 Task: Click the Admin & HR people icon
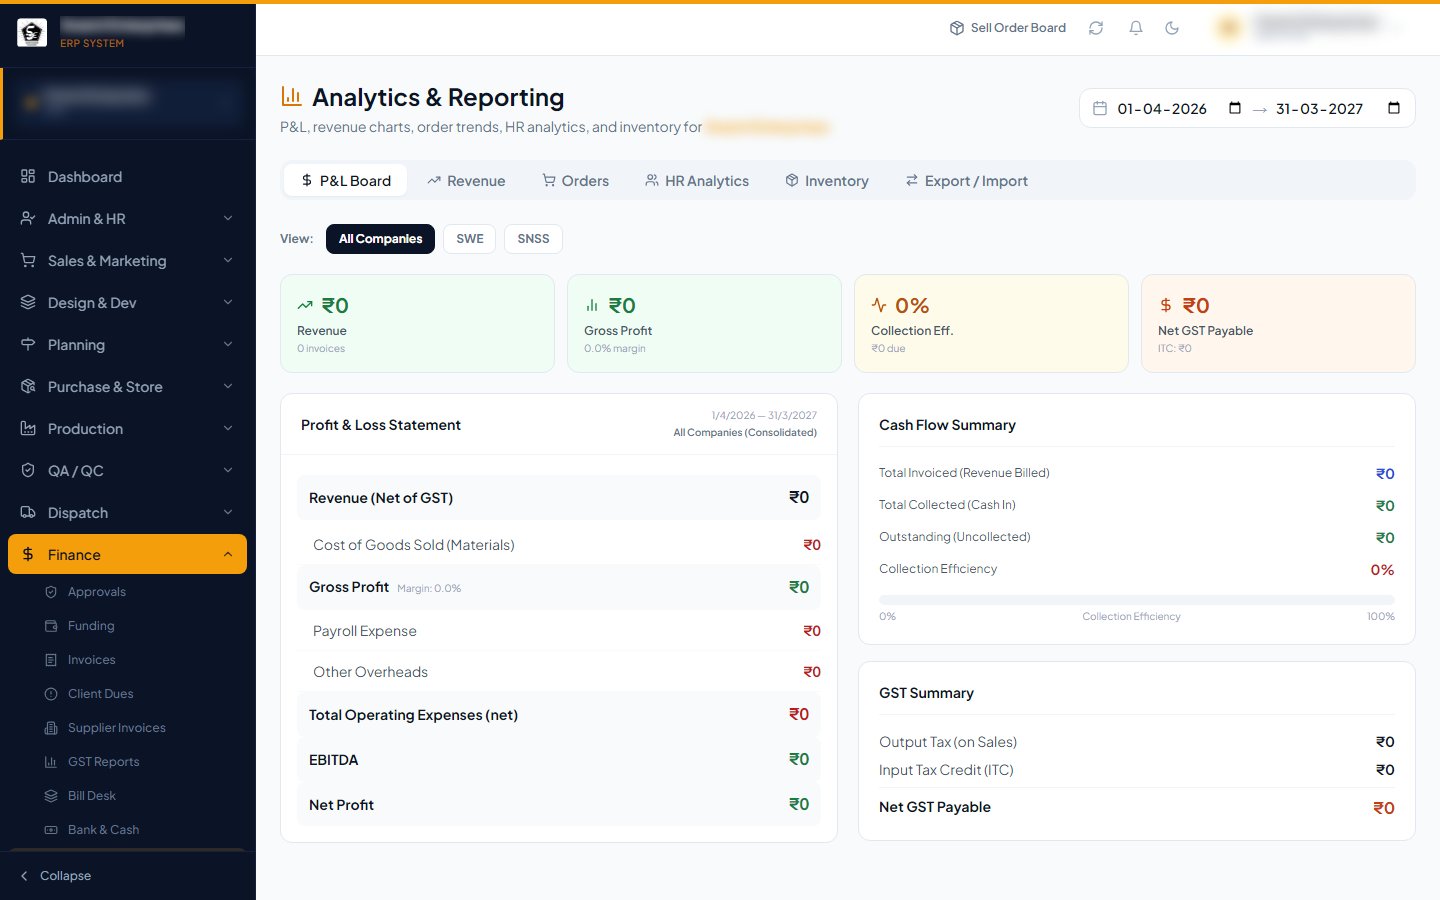point(28,218)
